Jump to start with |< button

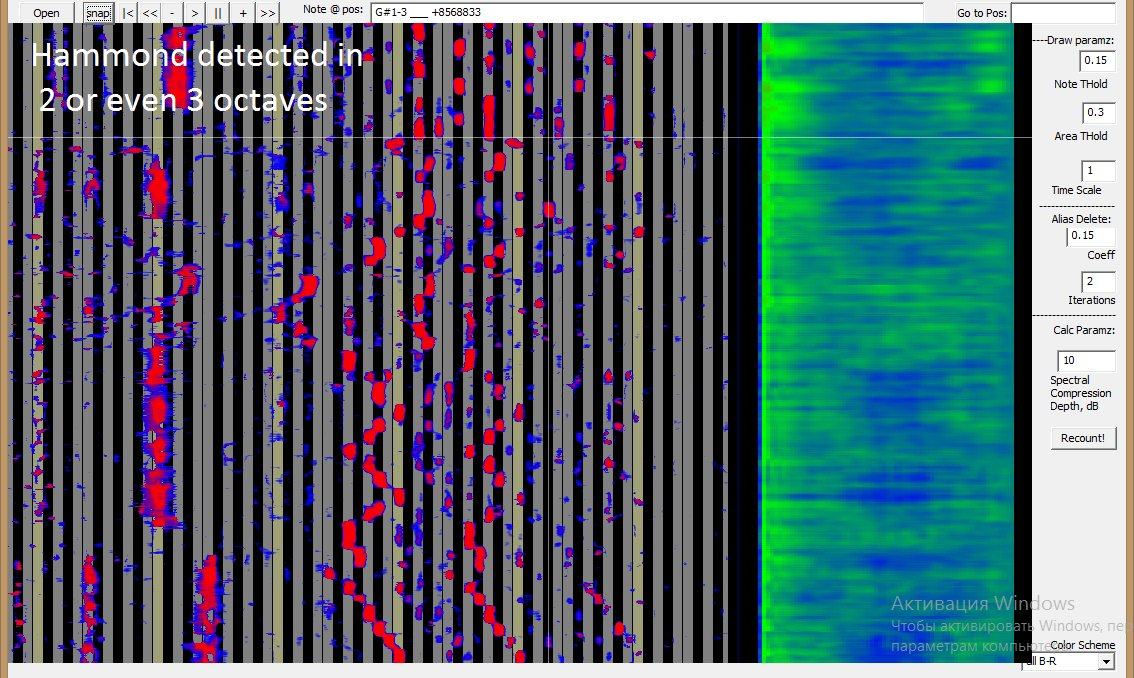coord(128,12)
